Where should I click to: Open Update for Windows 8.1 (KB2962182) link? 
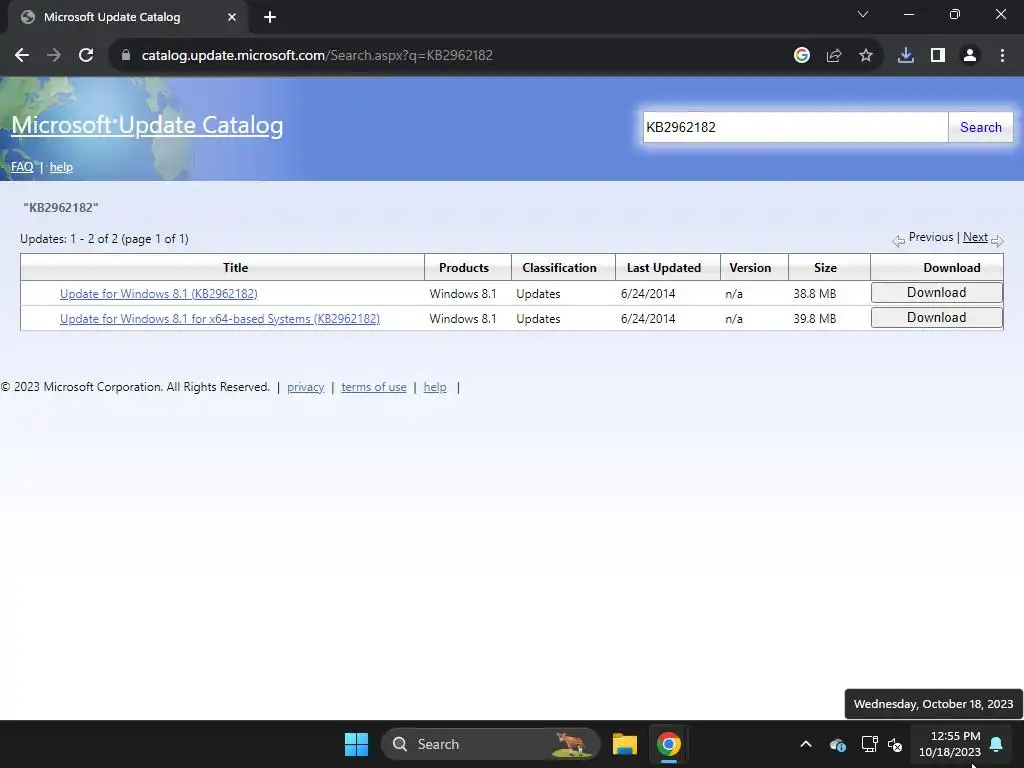click(159, 294)
